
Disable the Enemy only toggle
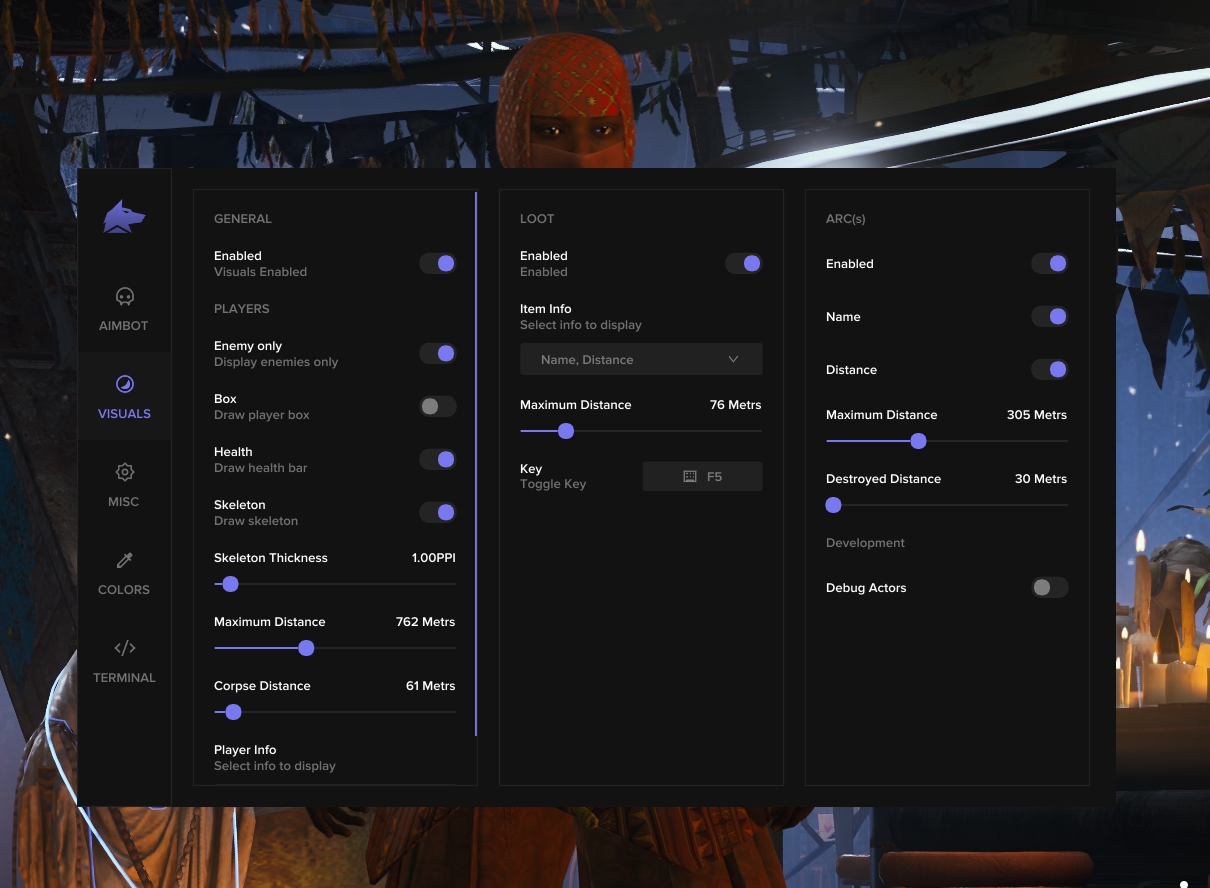(x=437, y=353)
